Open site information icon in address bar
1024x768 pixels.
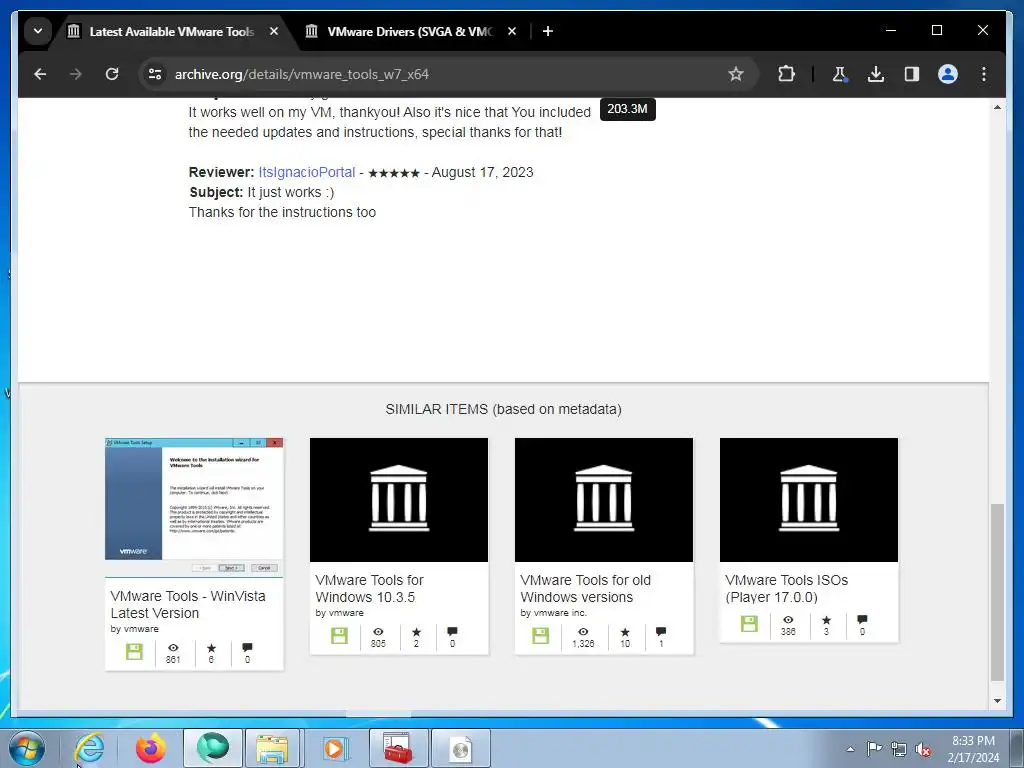tap(155, 74)
